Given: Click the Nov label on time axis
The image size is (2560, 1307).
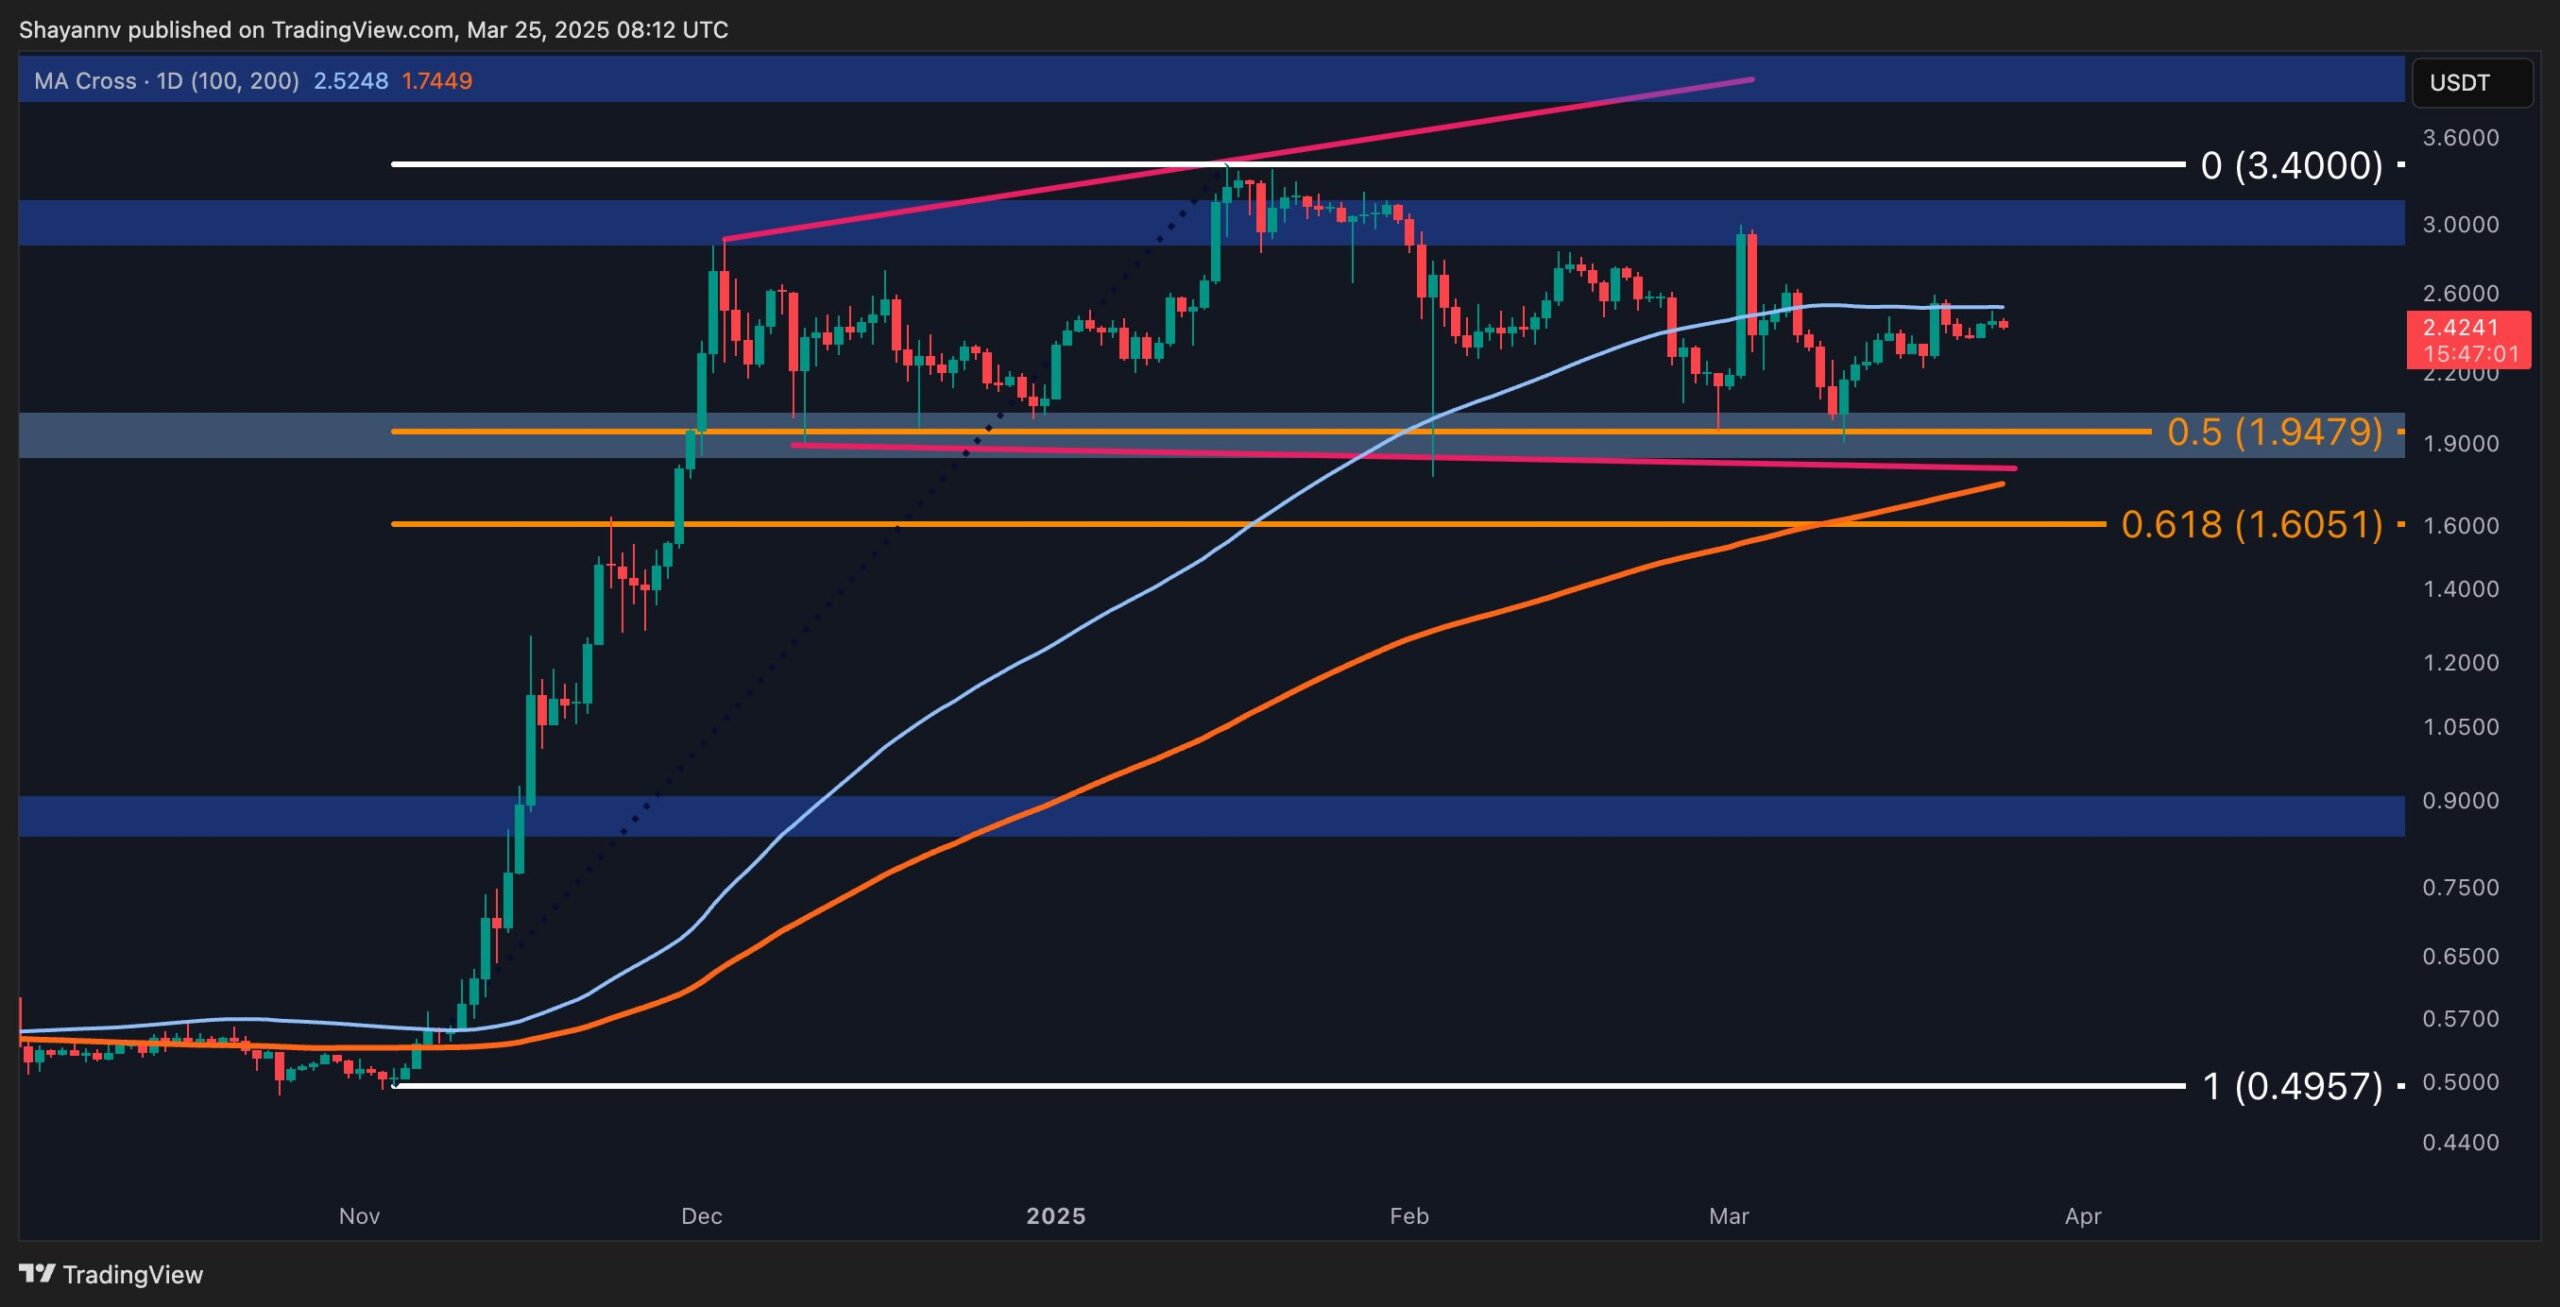Looking at the screenshot, I should 359,1216.
